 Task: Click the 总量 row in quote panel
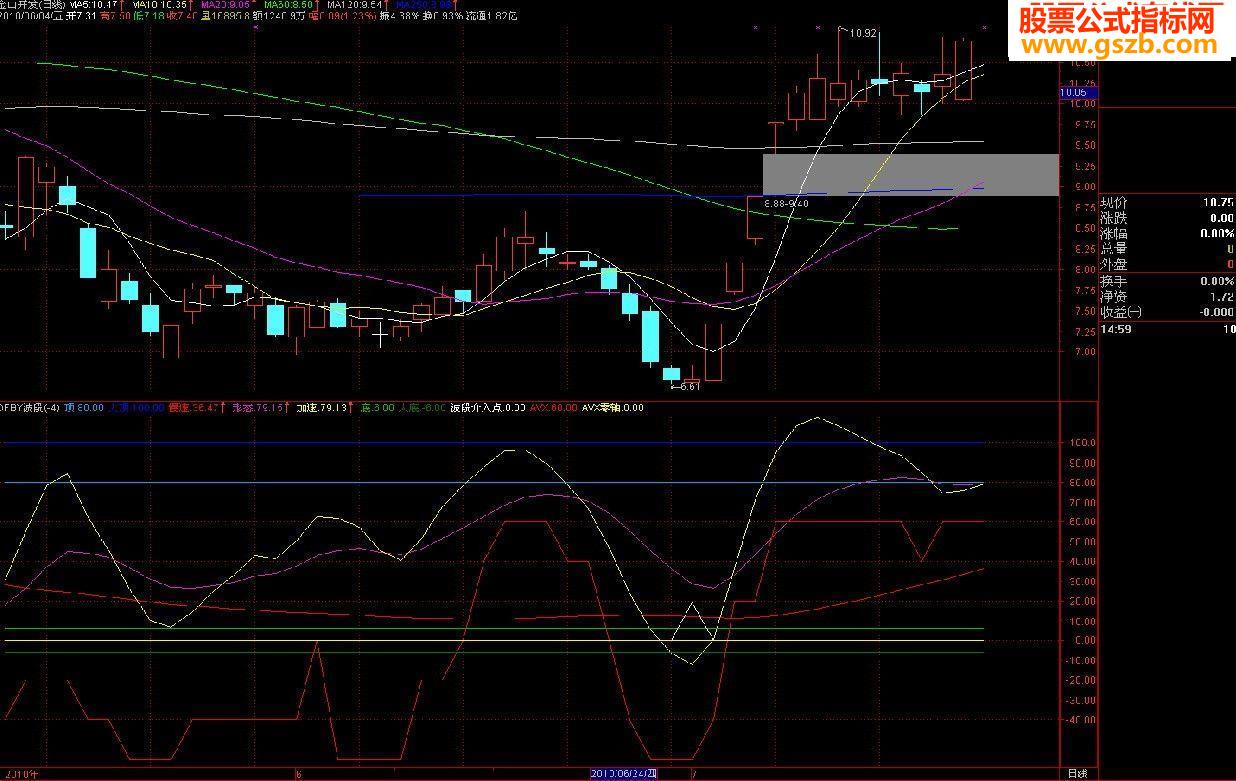coord(1167,249)
